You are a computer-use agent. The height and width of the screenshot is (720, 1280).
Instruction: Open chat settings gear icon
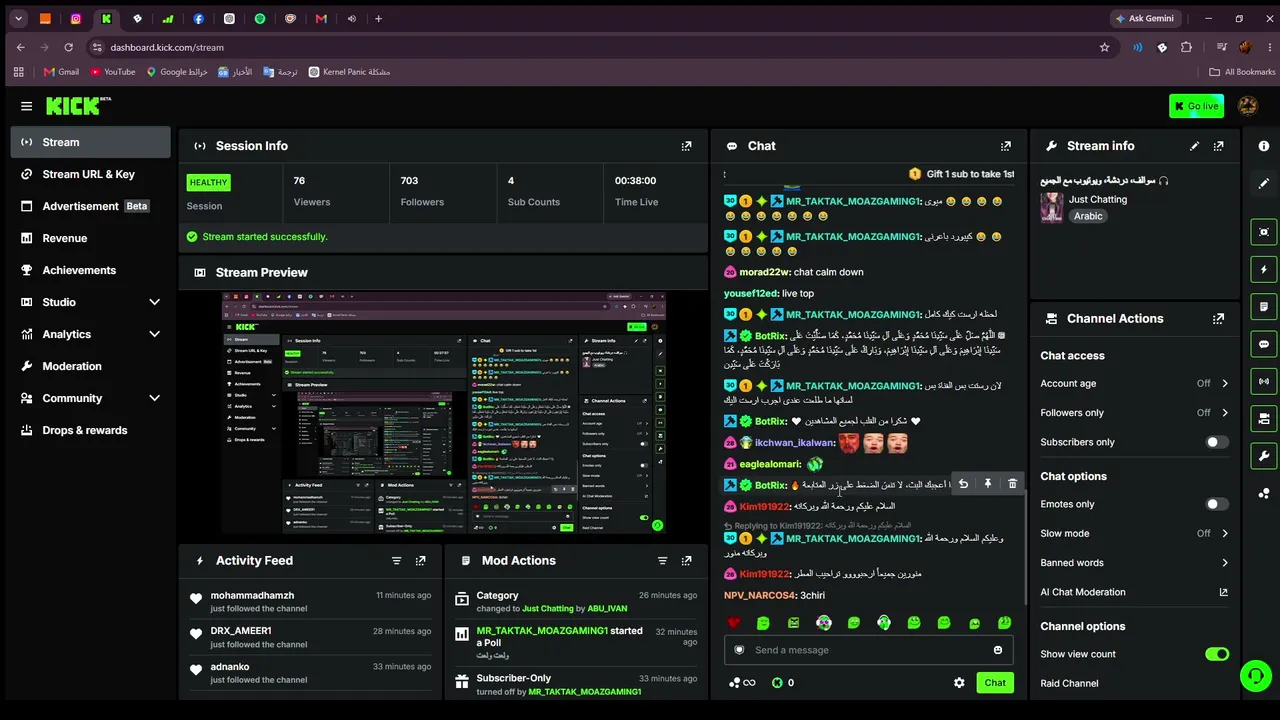click(959, 683)
